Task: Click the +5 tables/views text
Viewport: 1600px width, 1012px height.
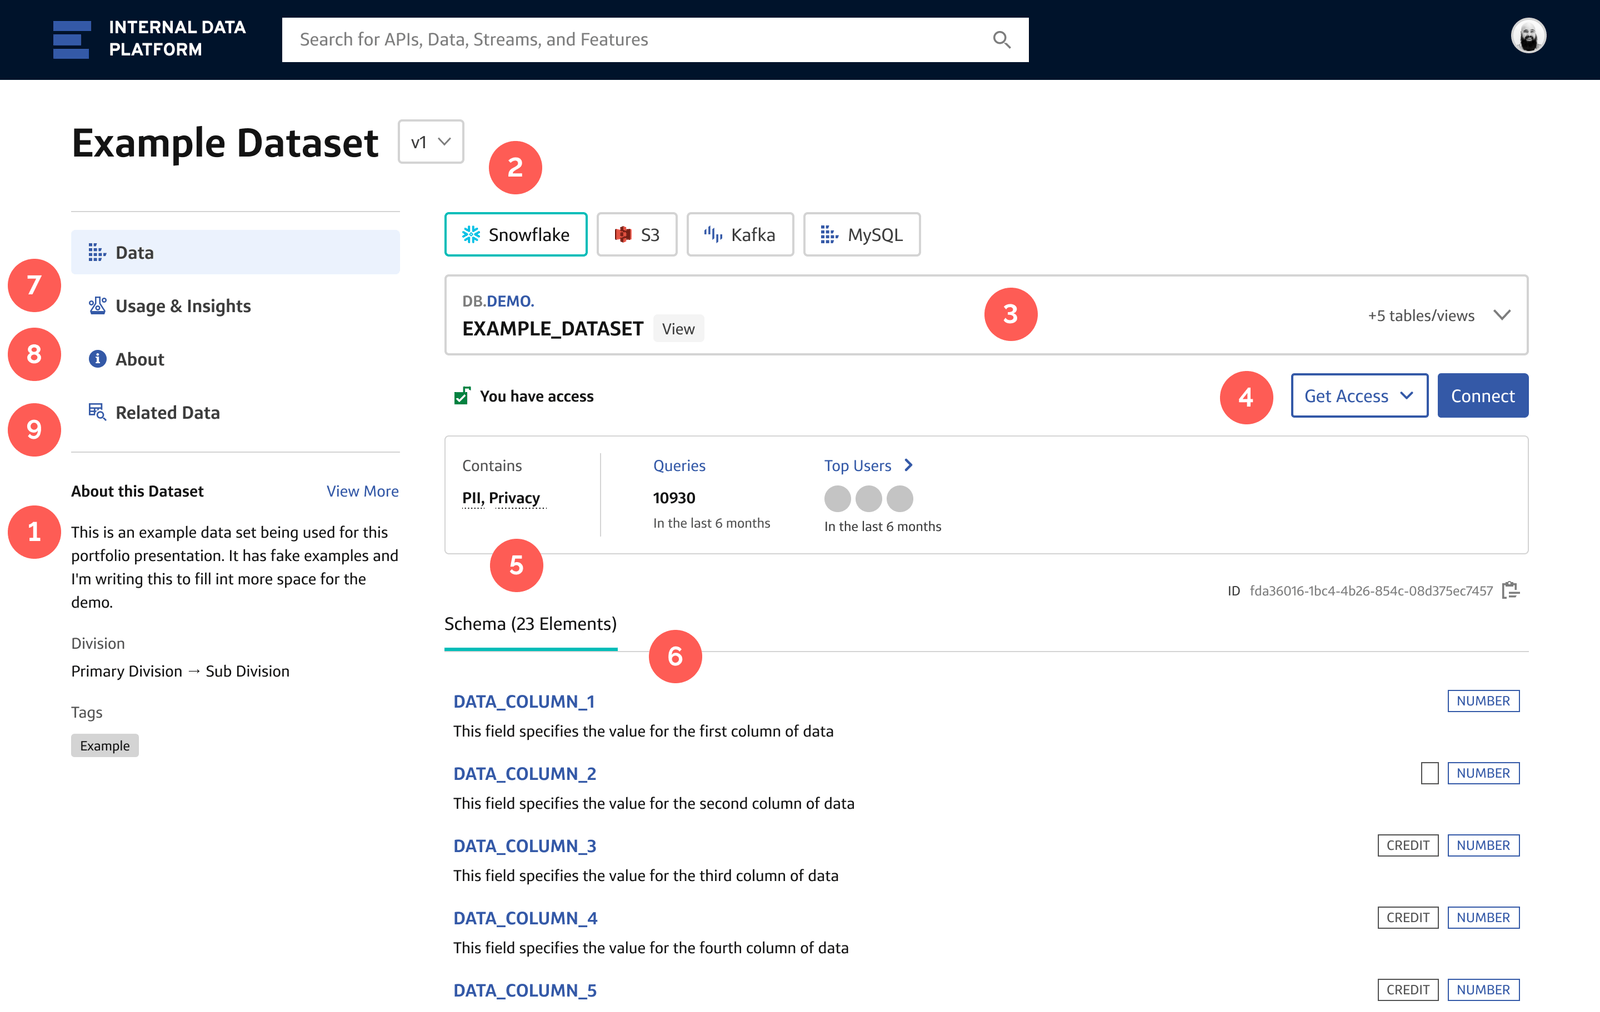Action: tap(1421, 315)
